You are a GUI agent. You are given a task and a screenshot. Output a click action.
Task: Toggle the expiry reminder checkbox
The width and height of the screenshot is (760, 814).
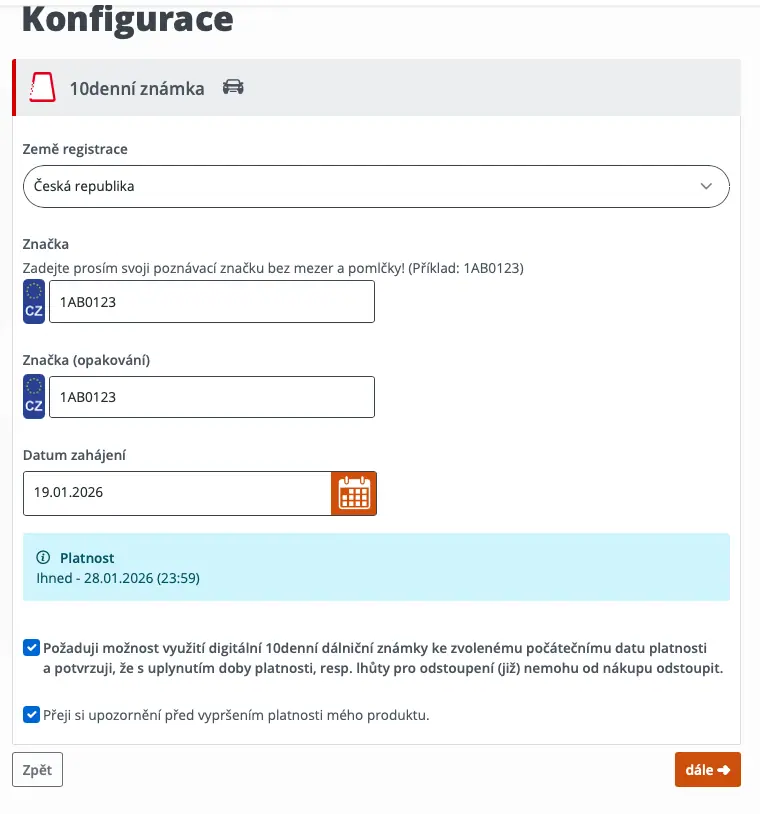pos(31,715)
